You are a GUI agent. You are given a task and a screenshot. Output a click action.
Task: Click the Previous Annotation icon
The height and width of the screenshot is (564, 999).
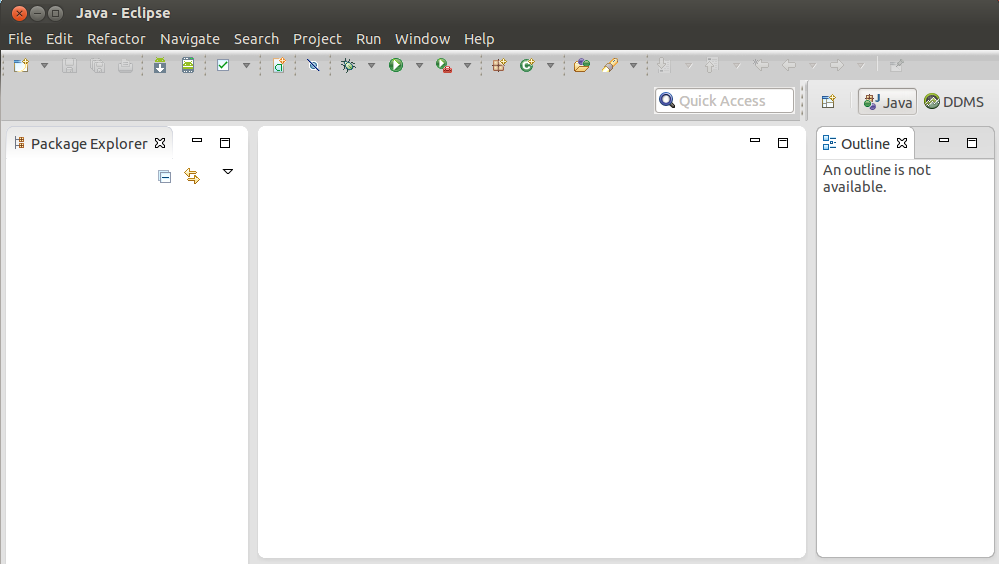click(712, 65)
